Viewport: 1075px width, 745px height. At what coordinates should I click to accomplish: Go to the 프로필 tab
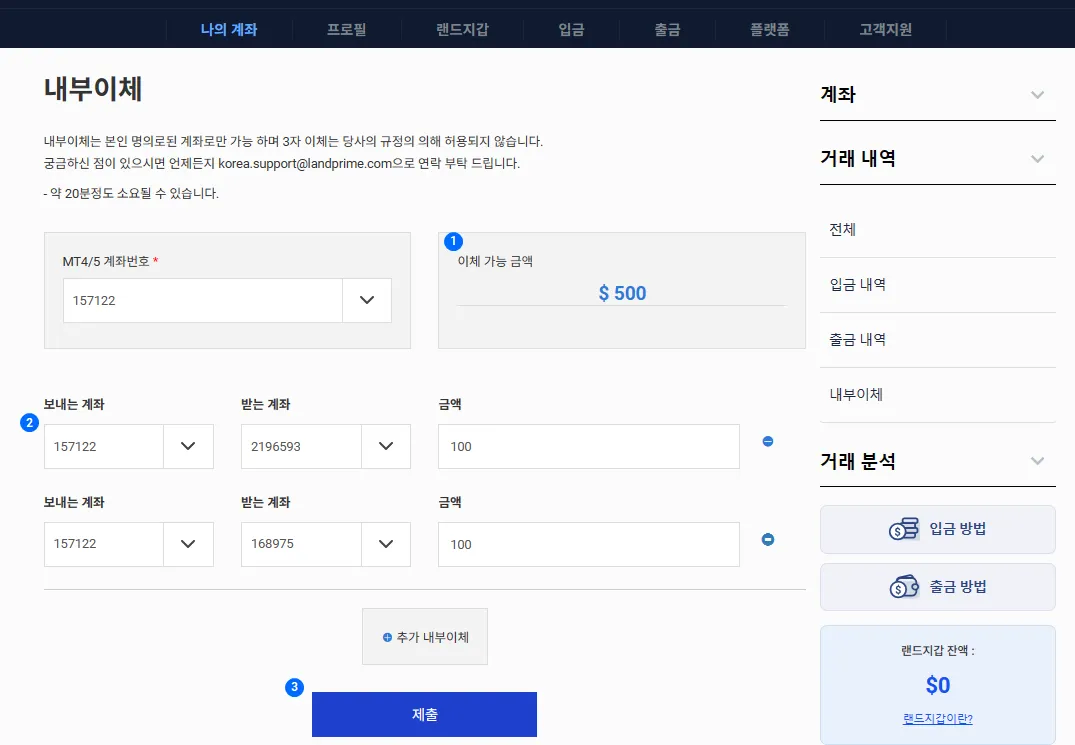point(346,29)
